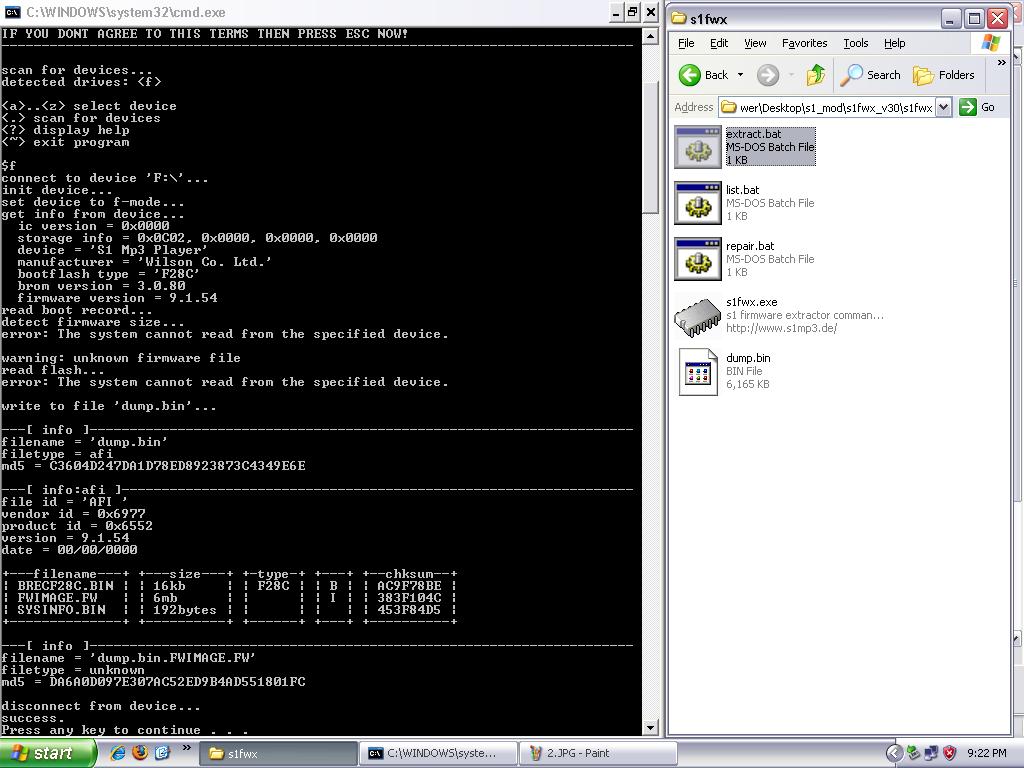
Task: Select the repair.bat batch file icon
Action: point(697,259)
